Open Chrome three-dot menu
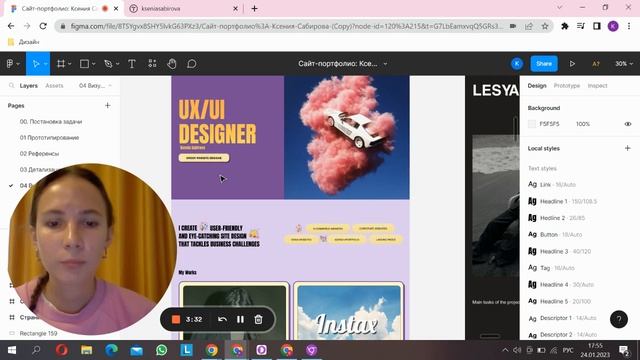The height and width of the screenshot is (360, 640). click(x=629, y=26)
